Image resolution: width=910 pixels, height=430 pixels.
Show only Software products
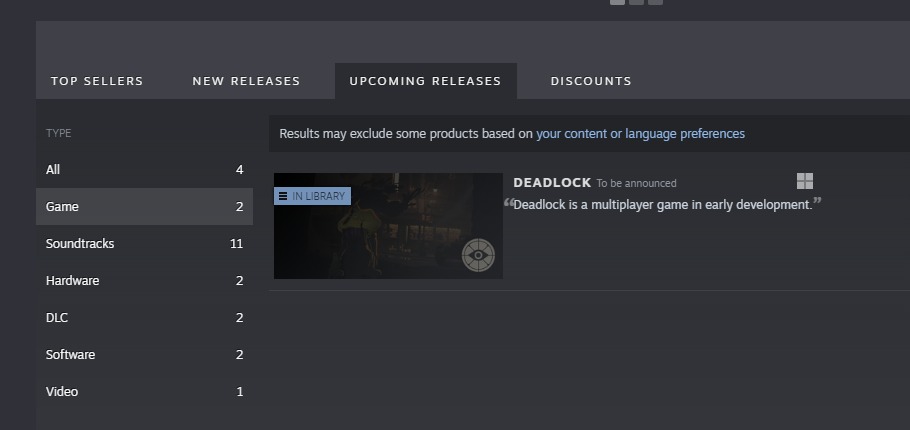pyautogui.click(x=144, y=355)
